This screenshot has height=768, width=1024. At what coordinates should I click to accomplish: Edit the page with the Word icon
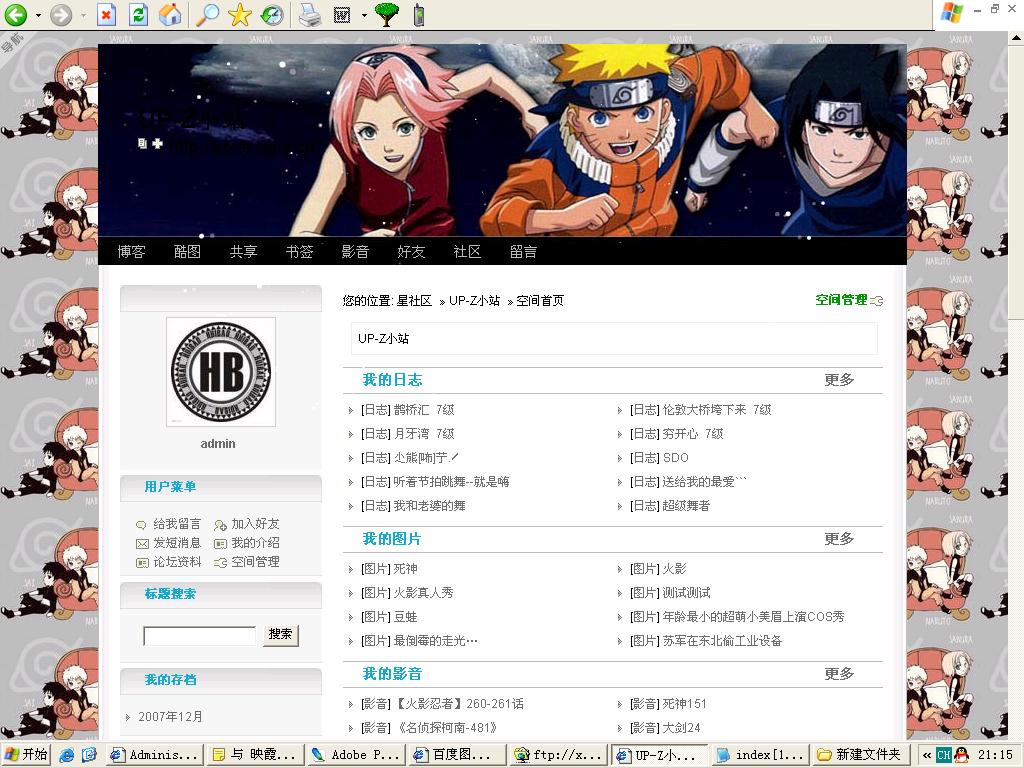click(342, 15)
